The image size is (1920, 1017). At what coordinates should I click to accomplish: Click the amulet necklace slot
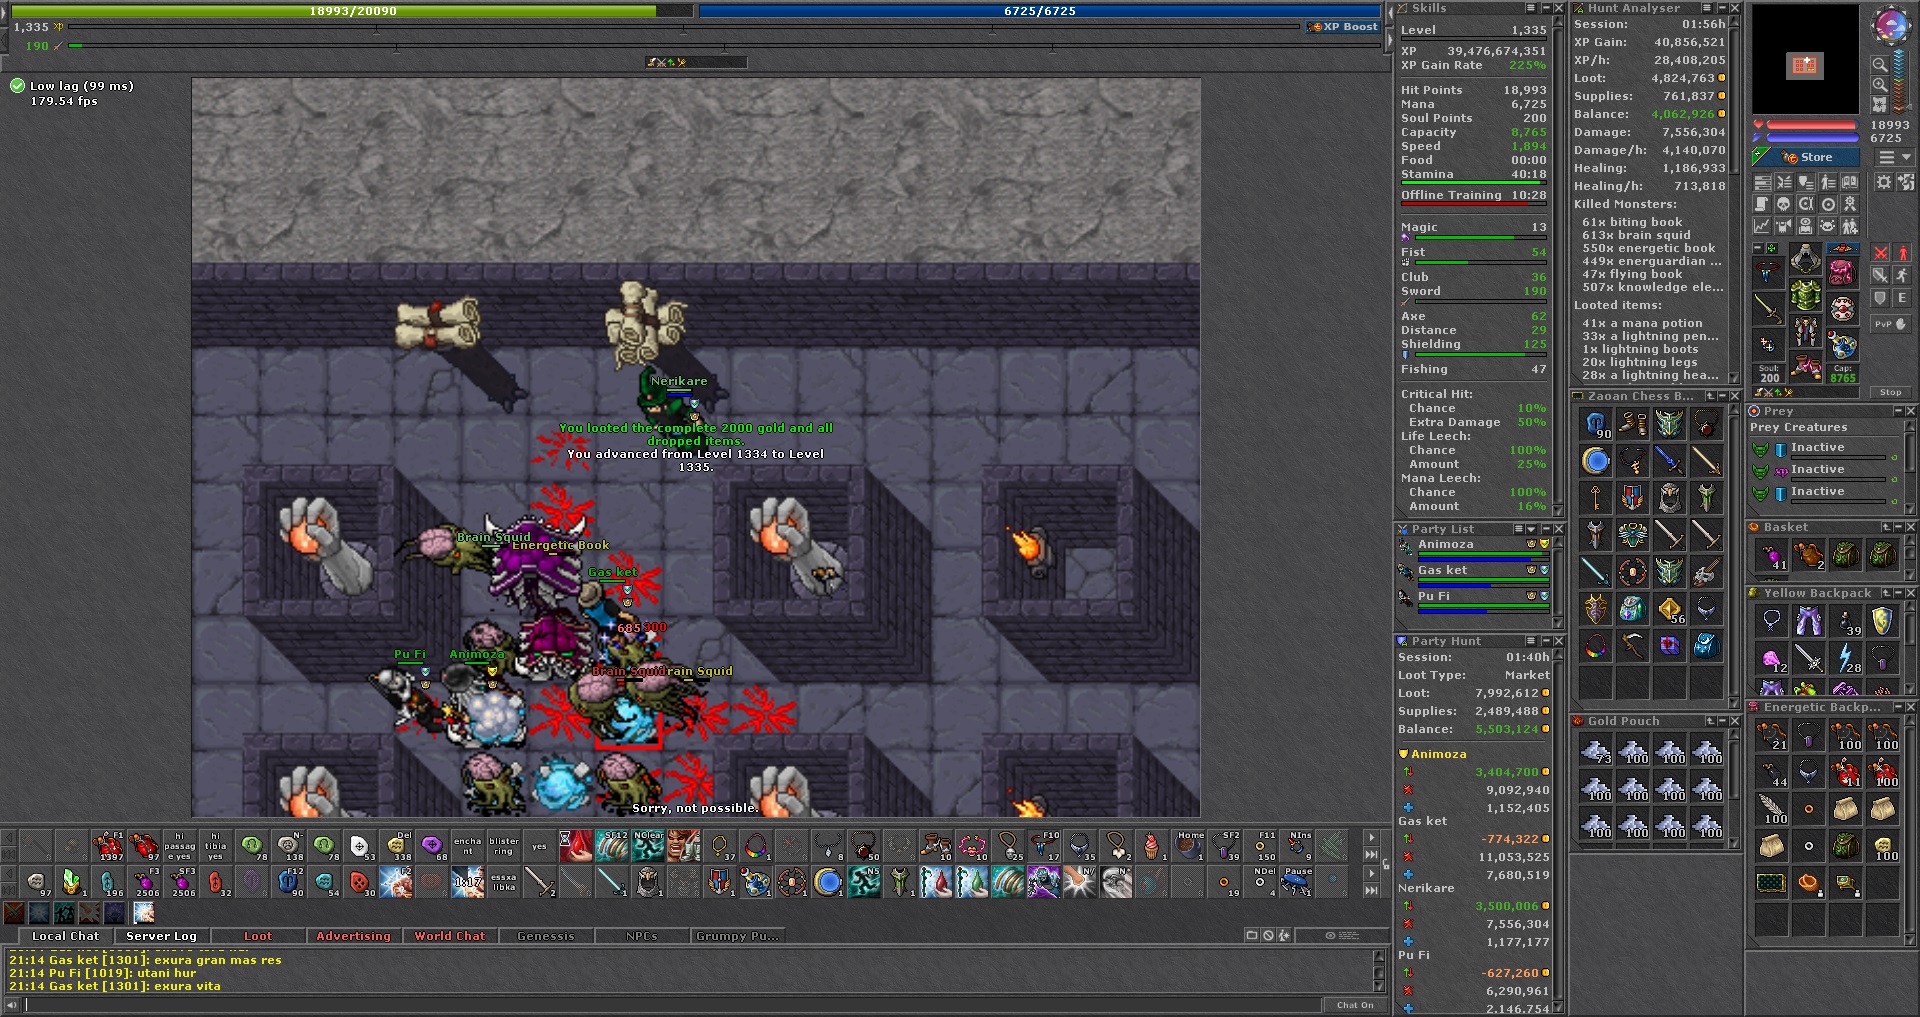[1768, 272]
